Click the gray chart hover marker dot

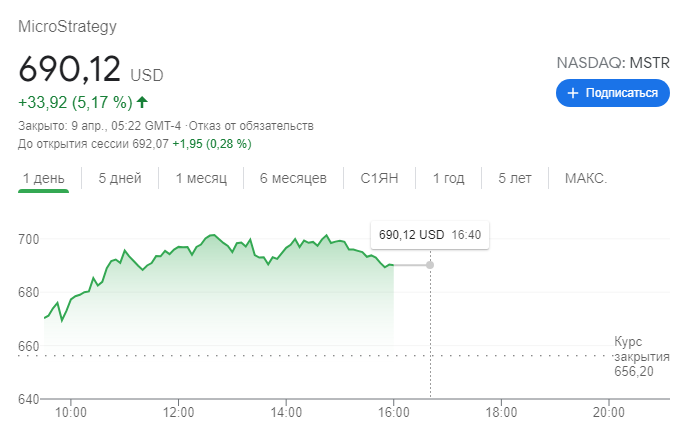[430, 265]
